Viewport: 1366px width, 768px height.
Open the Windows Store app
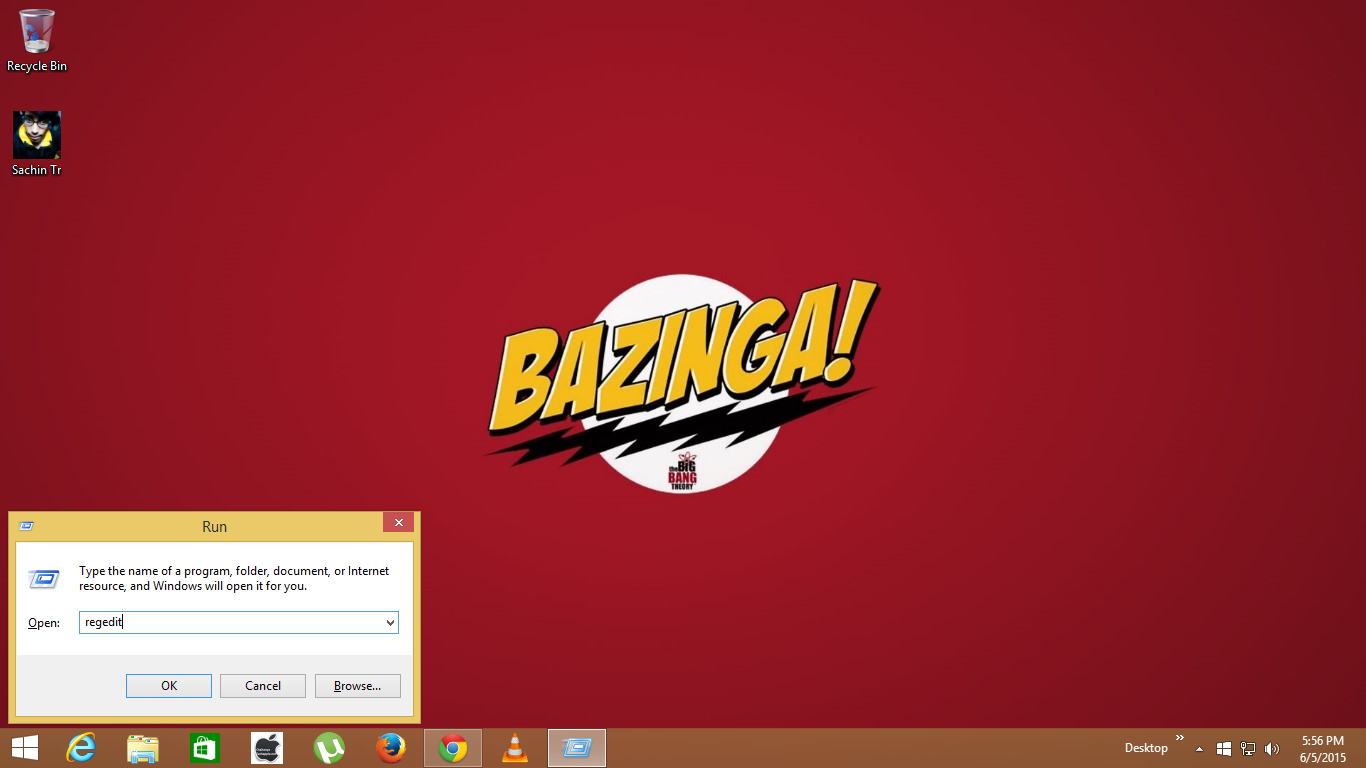coord(204,747)
